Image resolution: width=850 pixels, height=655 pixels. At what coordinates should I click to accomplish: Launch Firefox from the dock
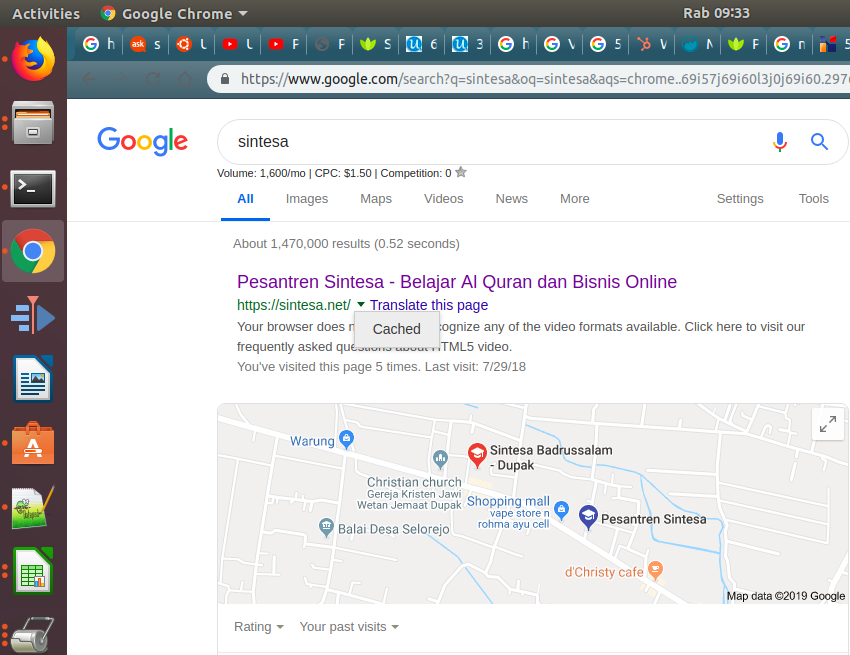pyautogui.click(x=33, y=59)
